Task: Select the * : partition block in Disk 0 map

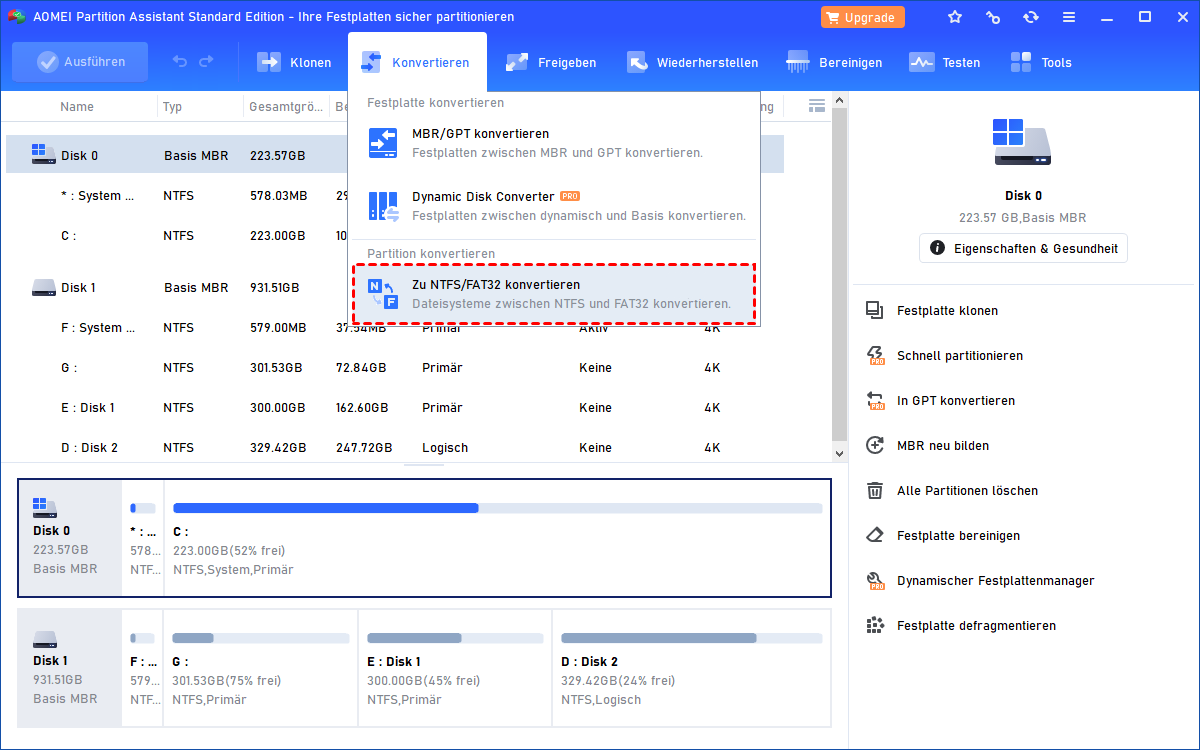Action: click(143, 538)
